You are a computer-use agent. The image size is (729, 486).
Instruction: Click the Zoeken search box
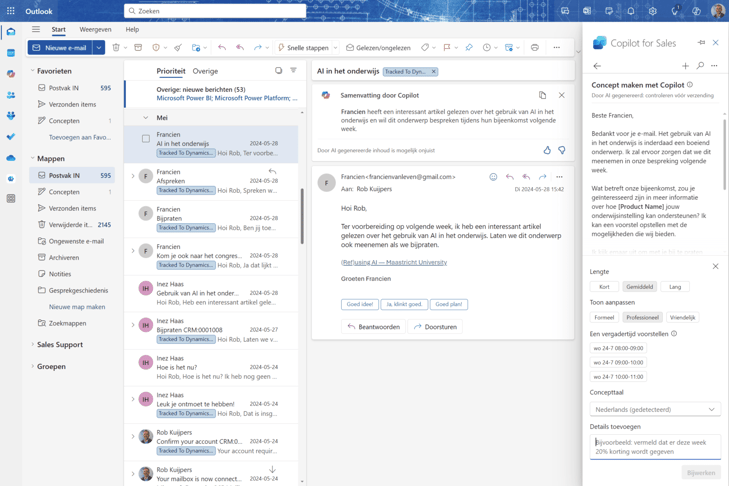[x=215, y=11]
